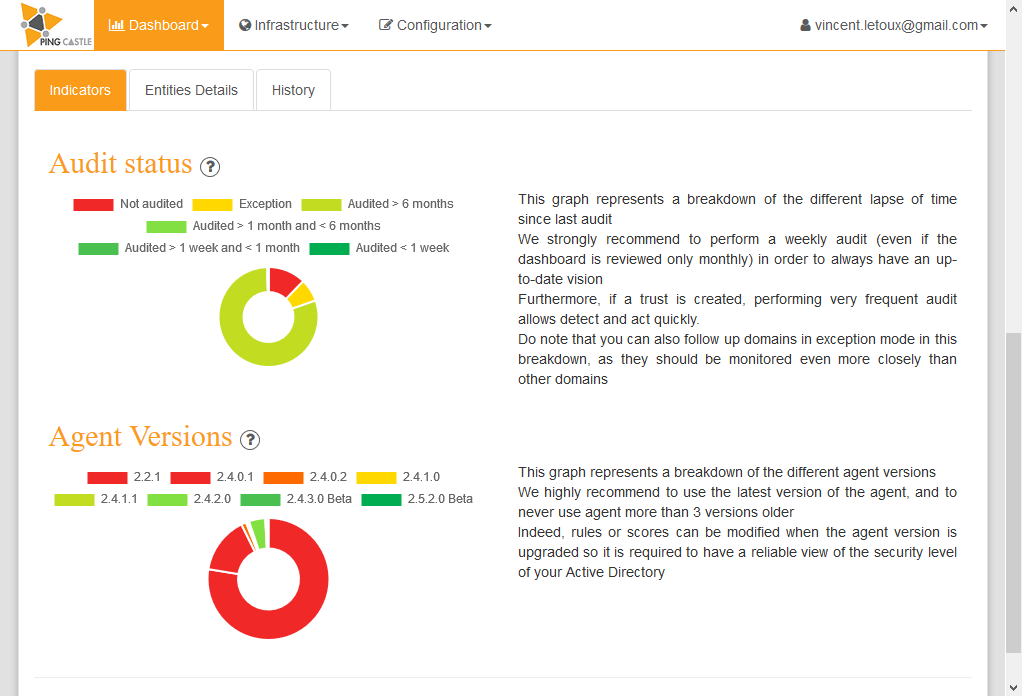Image resolution: width=1022 pixels, height=696 pixels.
Task: Toggle the 2.4.1.1 version legend entry
Action: [96, 499]
